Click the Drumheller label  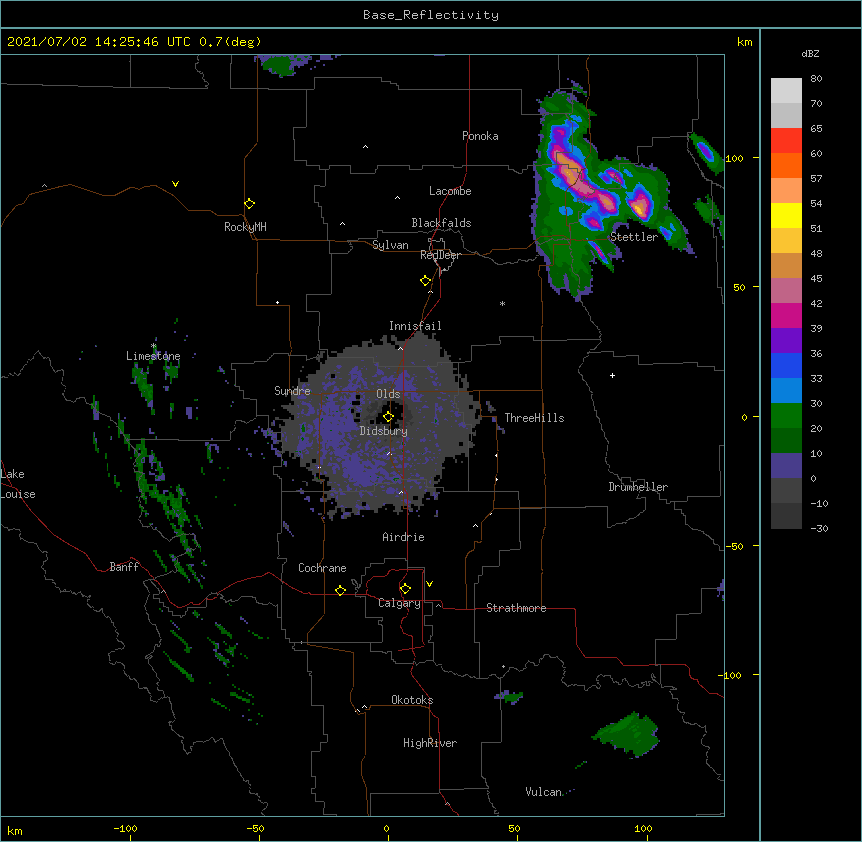coord(638,487)
